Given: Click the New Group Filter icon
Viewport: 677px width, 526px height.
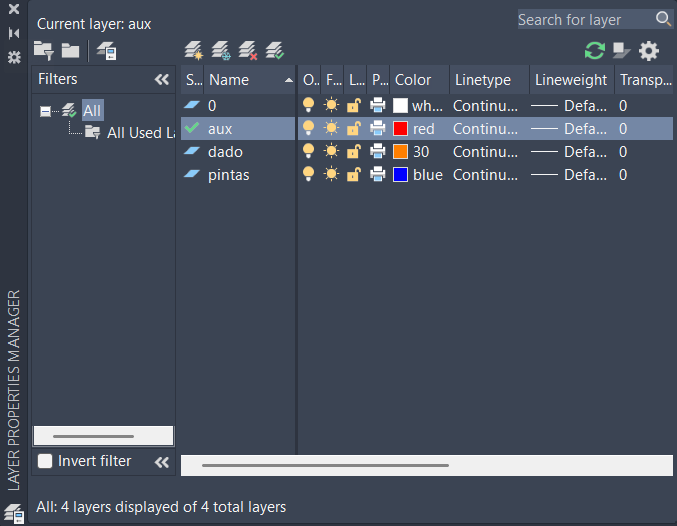Looking at the screenshot, I should 70,50.
